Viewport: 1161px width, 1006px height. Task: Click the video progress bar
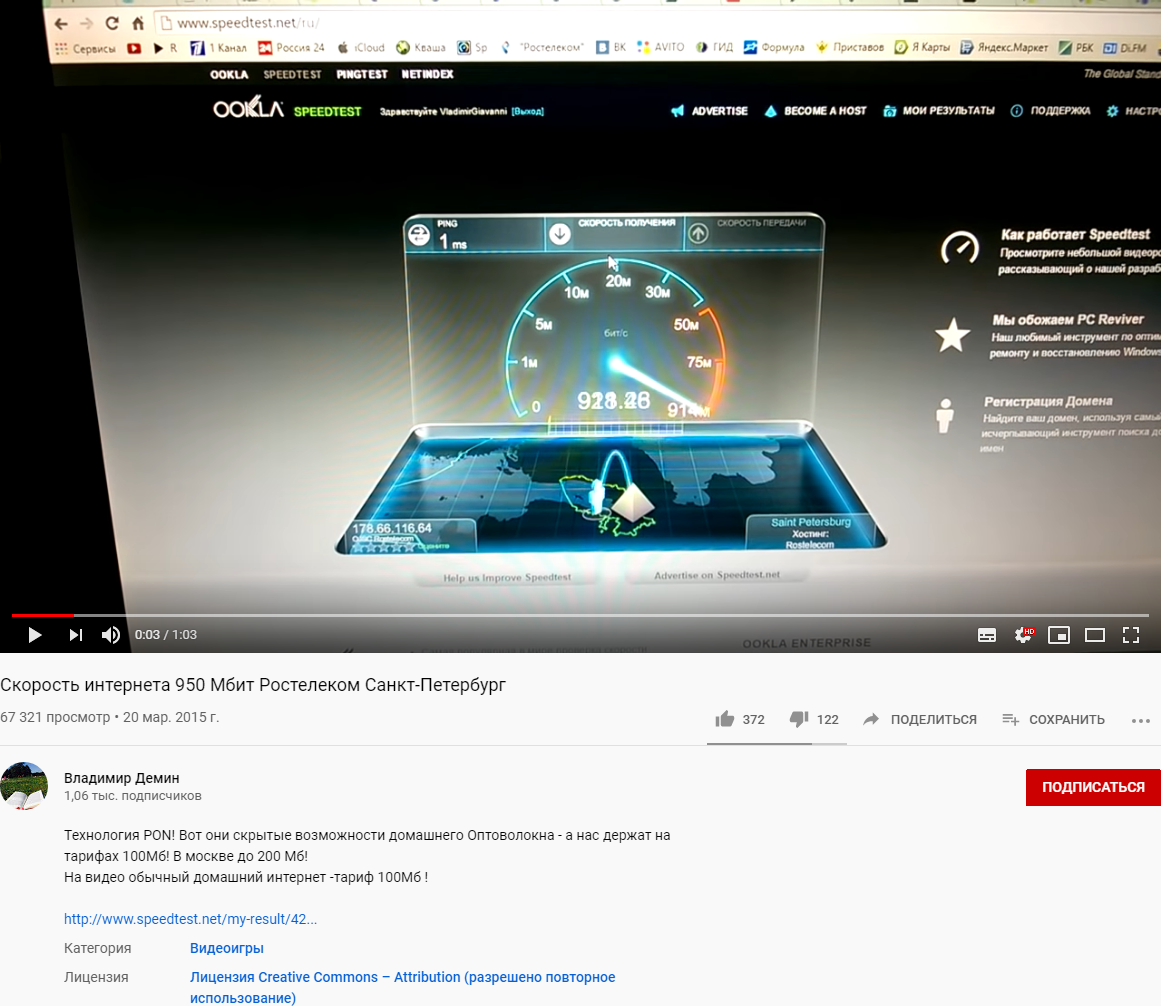point(580,615)
